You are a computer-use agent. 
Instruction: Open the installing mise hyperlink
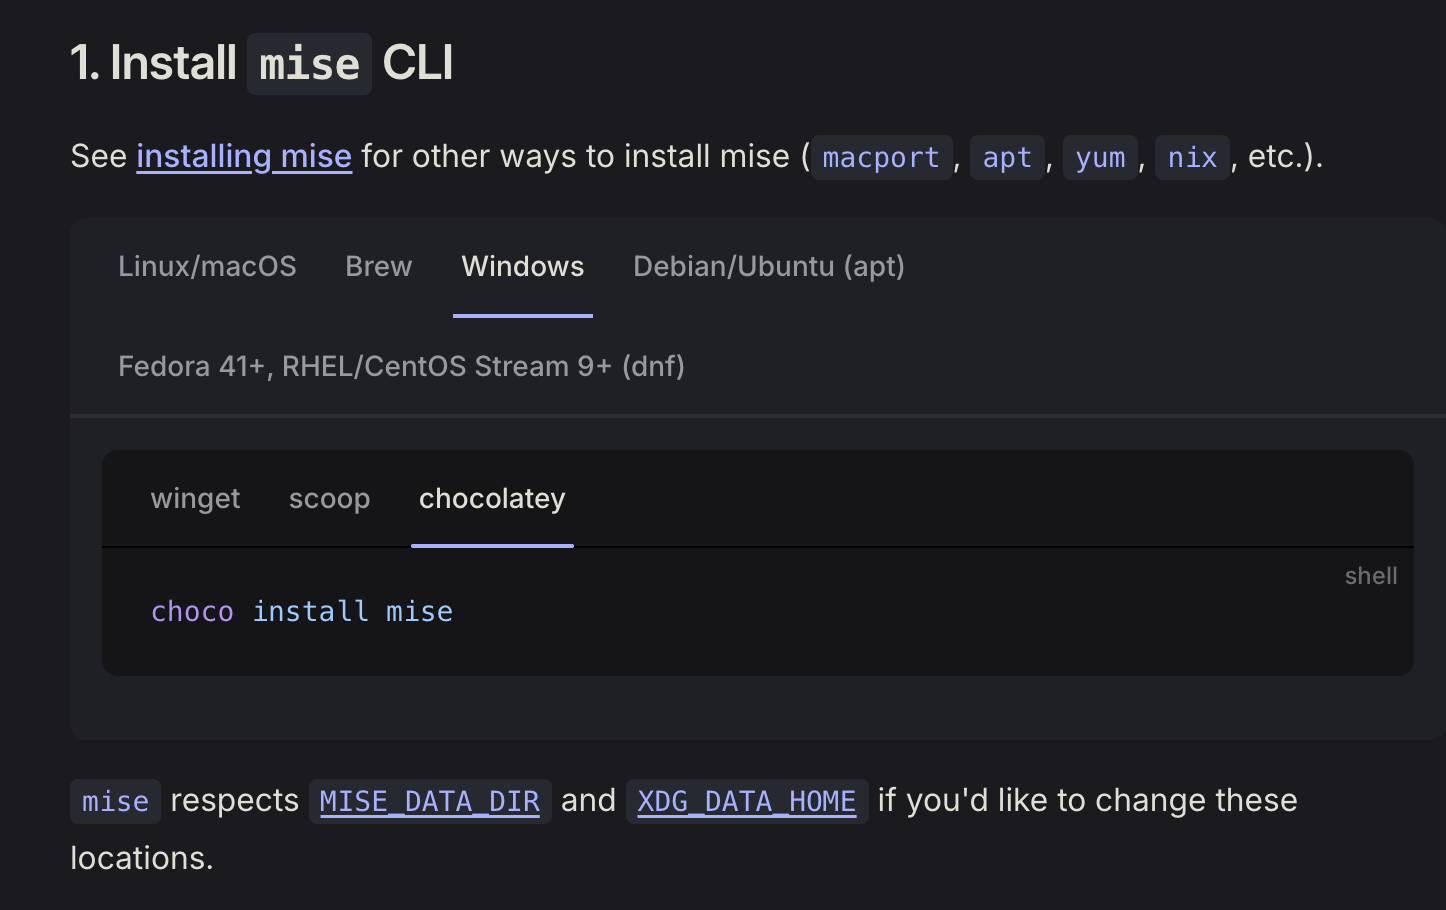[243, 156]
